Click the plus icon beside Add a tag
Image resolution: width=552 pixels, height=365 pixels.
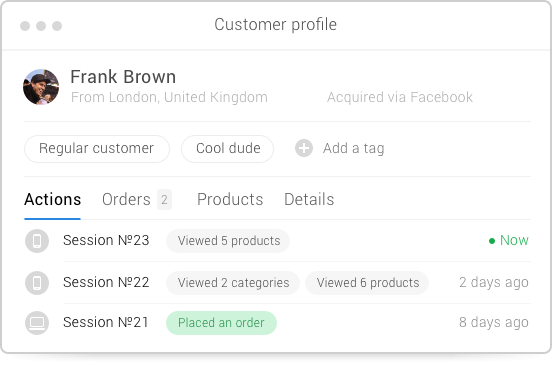coord(304,148)
